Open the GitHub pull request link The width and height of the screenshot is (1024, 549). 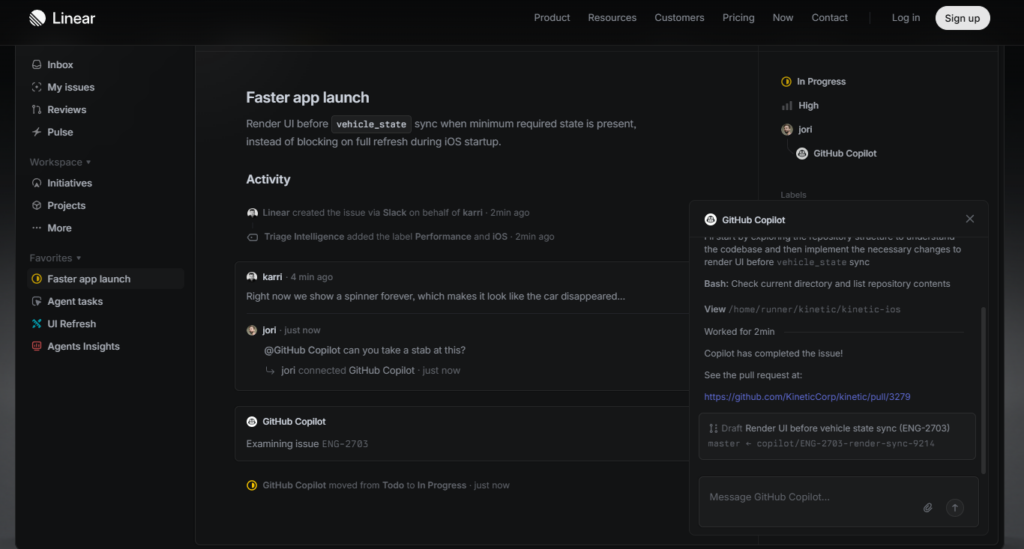tap(807, 397)
